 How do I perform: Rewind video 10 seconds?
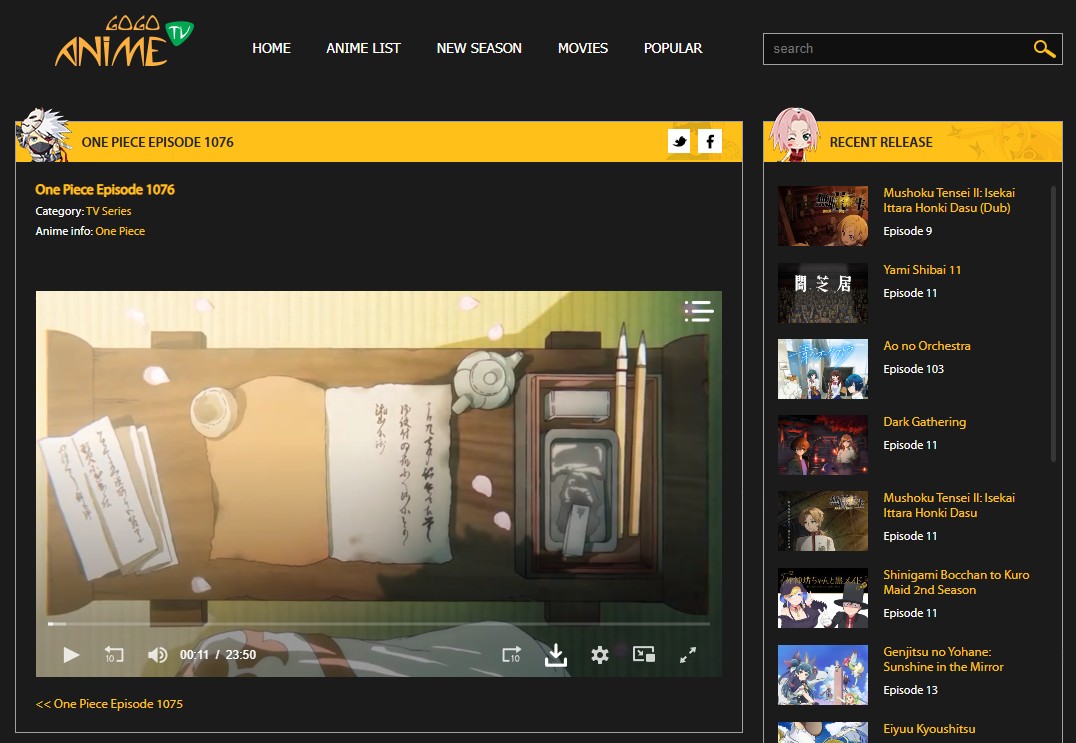(114, 655)
